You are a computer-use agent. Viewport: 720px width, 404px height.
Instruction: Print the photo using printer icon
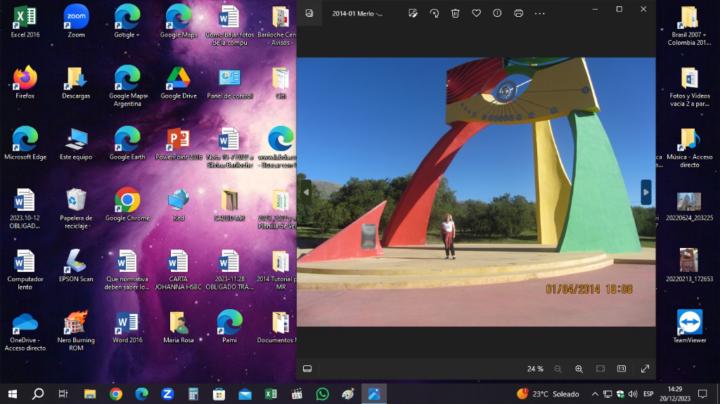518,13
